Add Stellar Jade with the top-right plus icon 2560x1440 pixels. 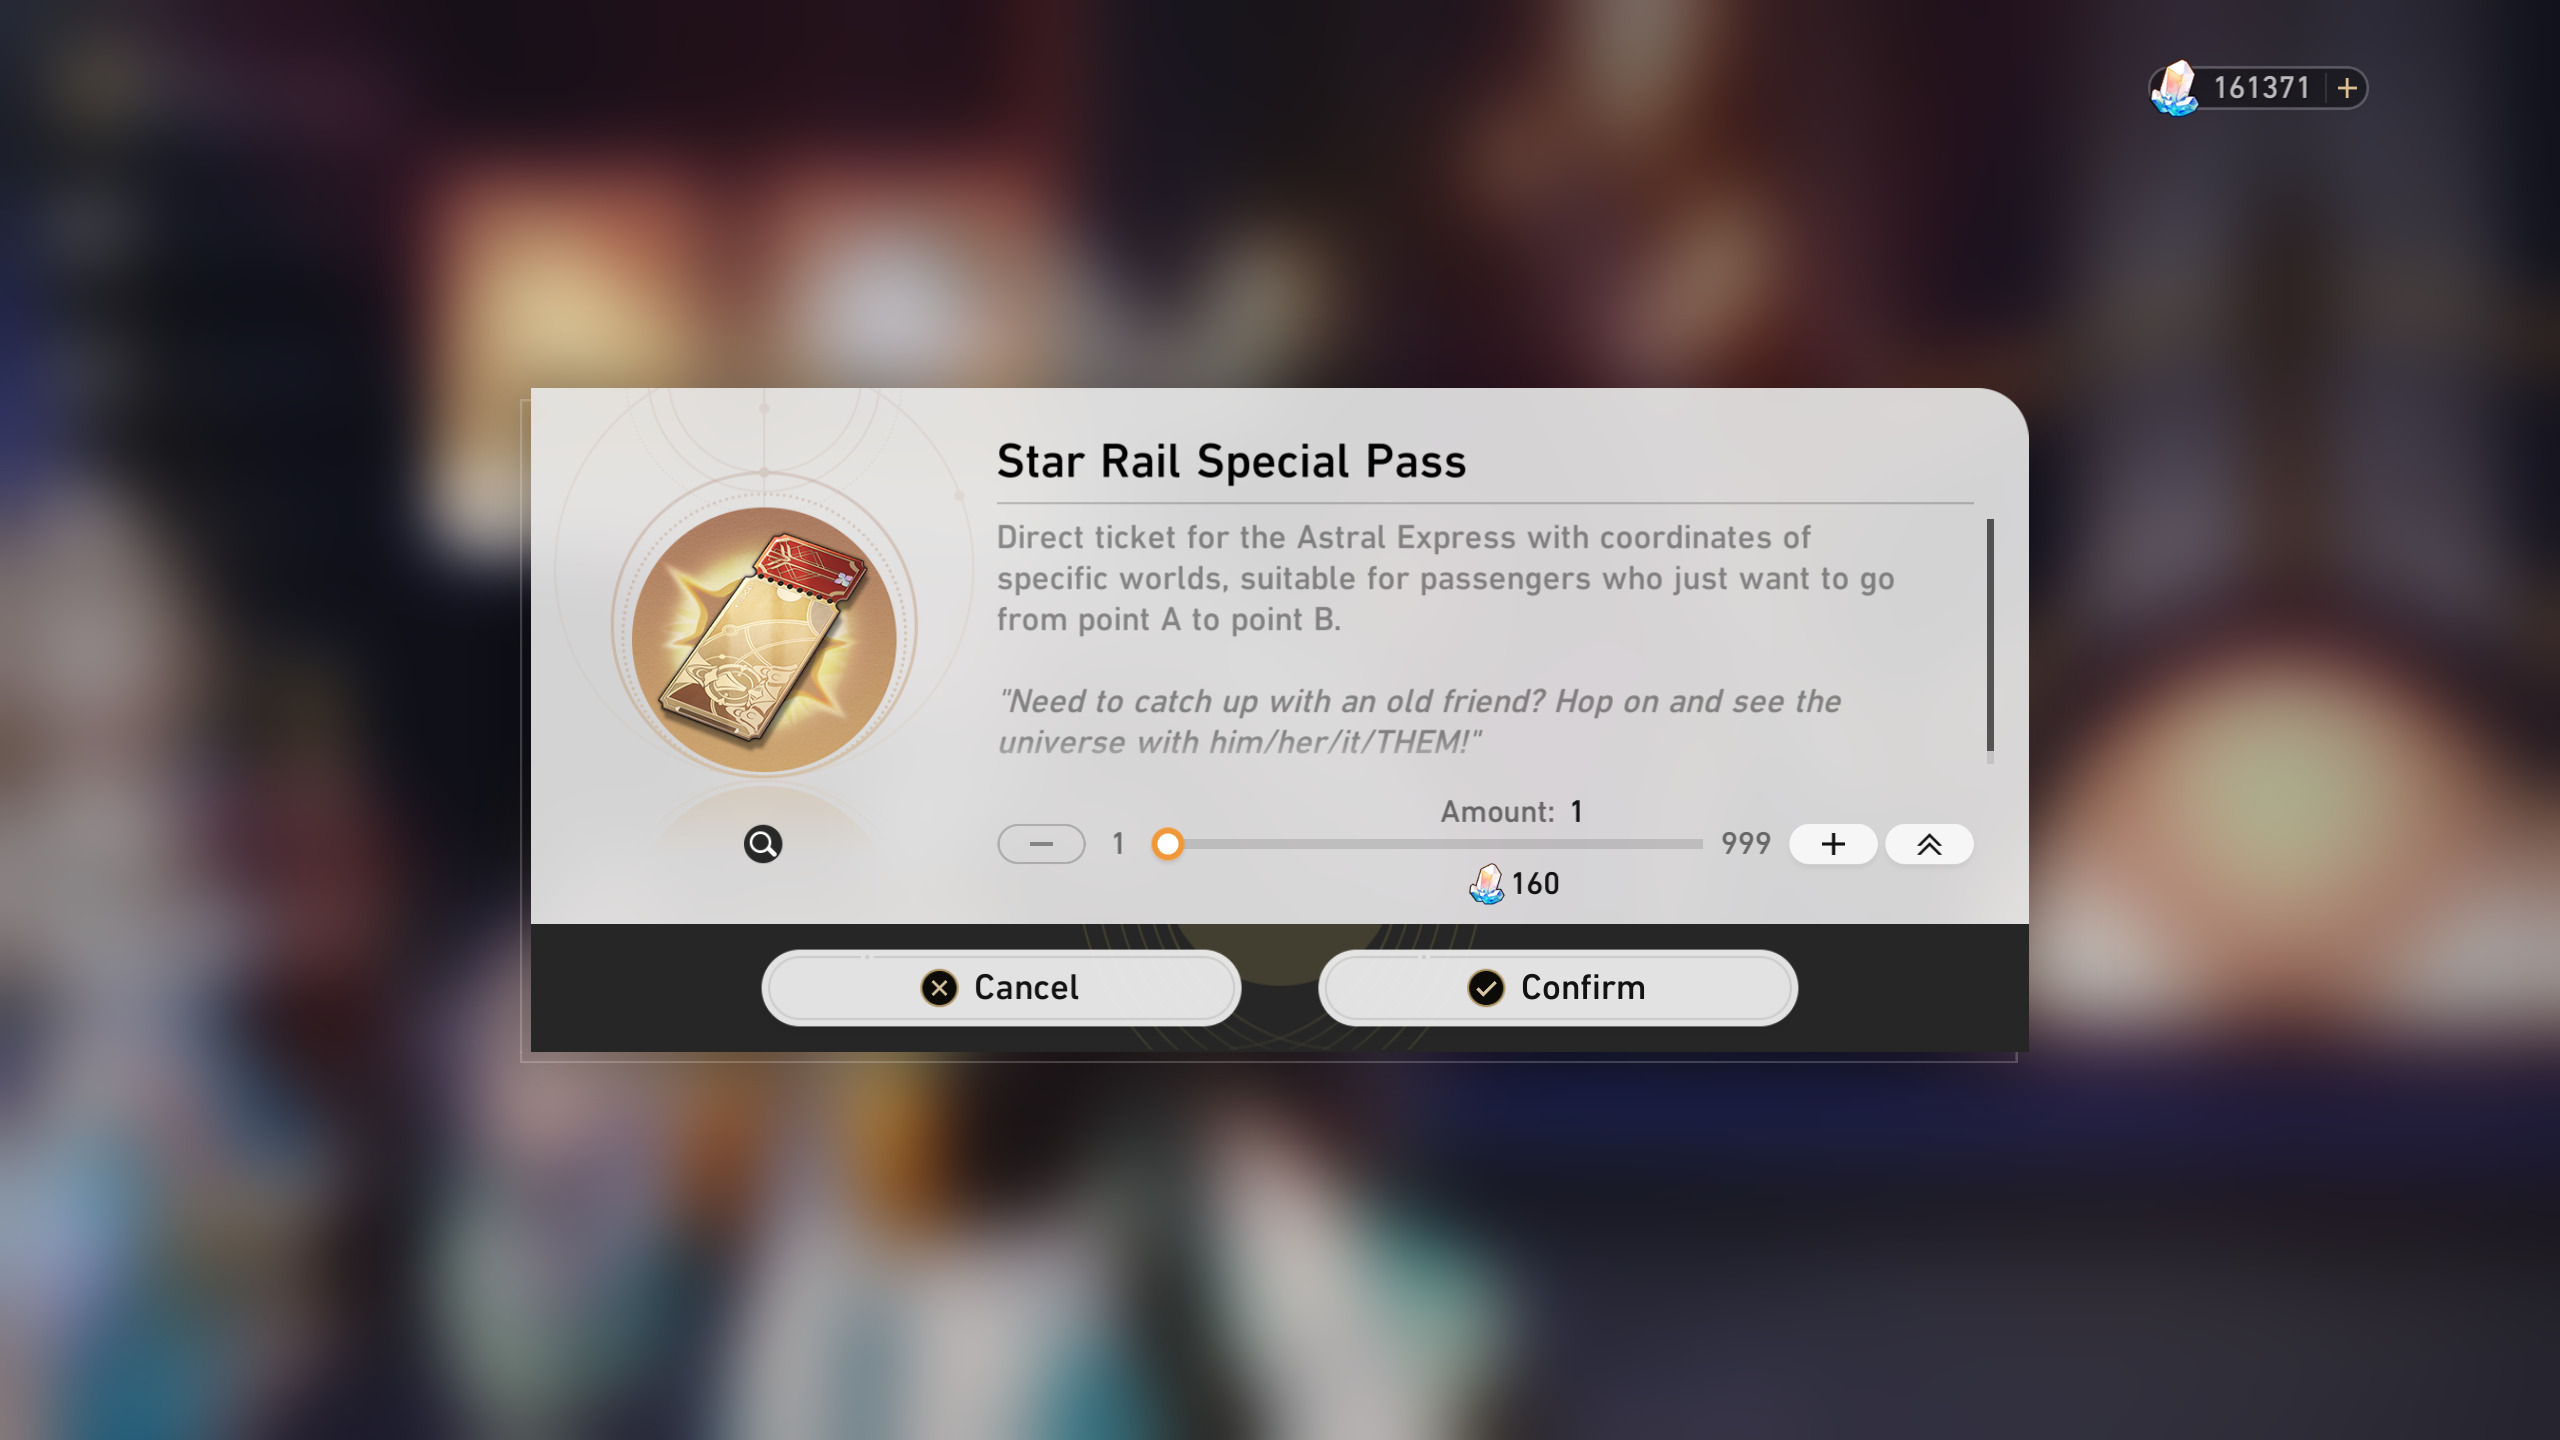(x=2347, y=88)
